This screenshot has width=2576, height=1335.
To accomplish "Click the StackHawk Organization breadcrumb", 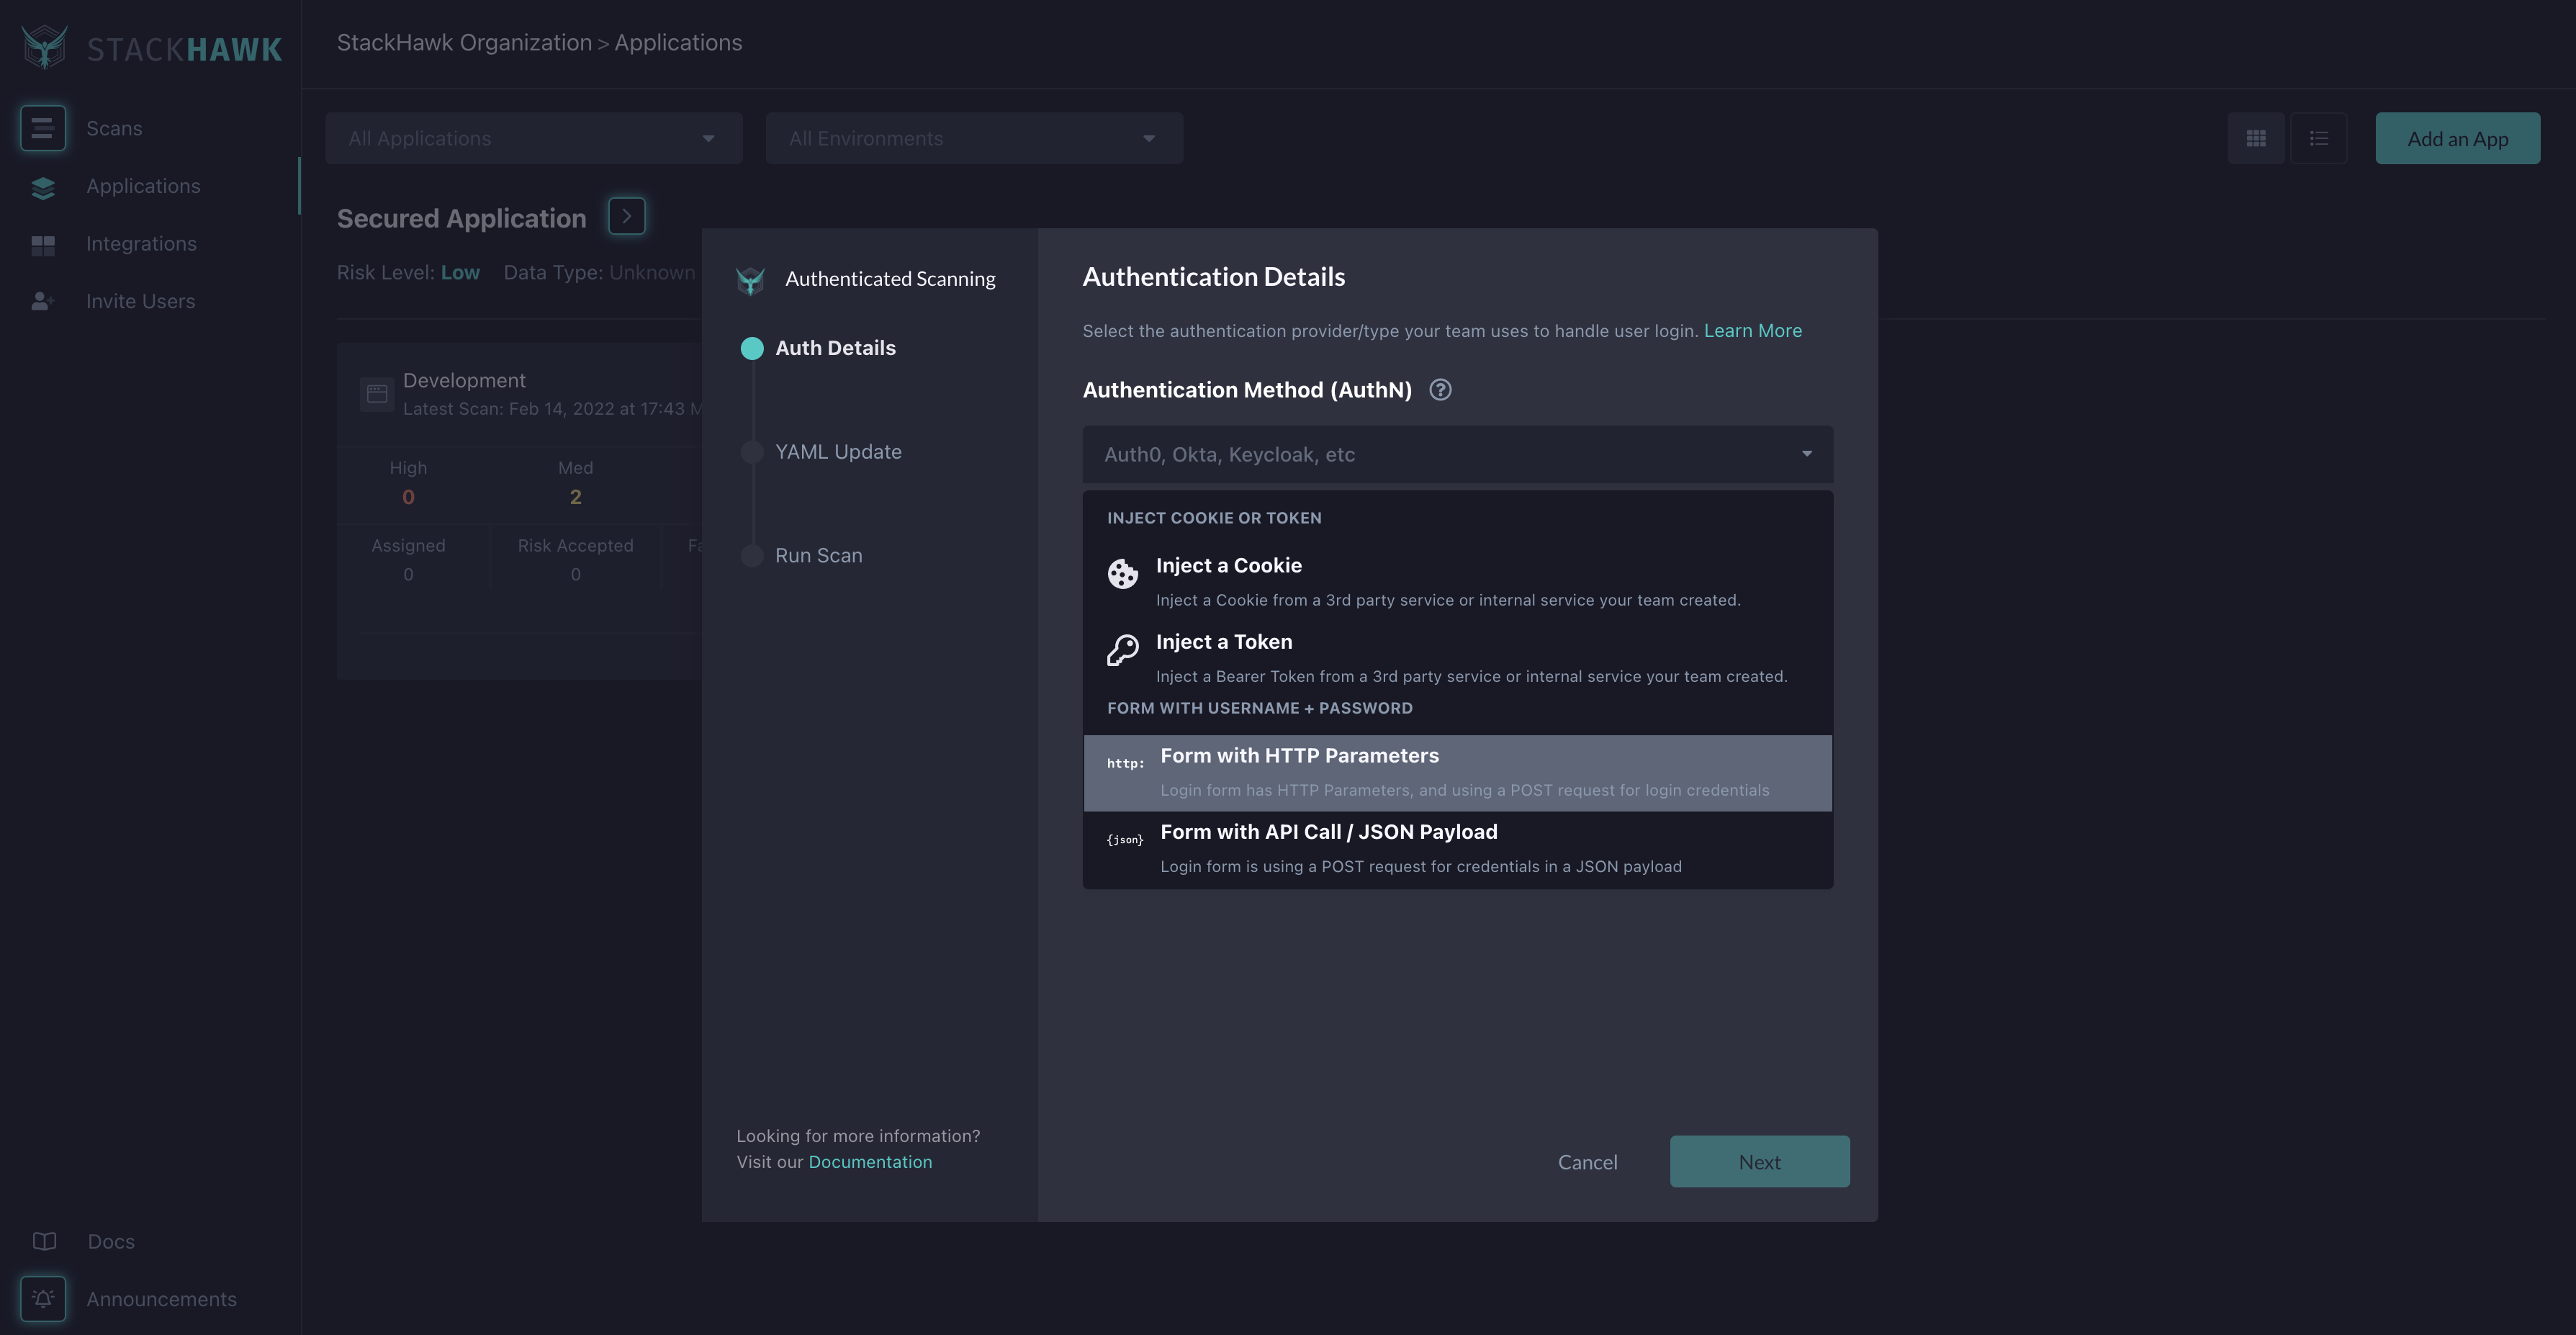I will [x=464, y=43].
